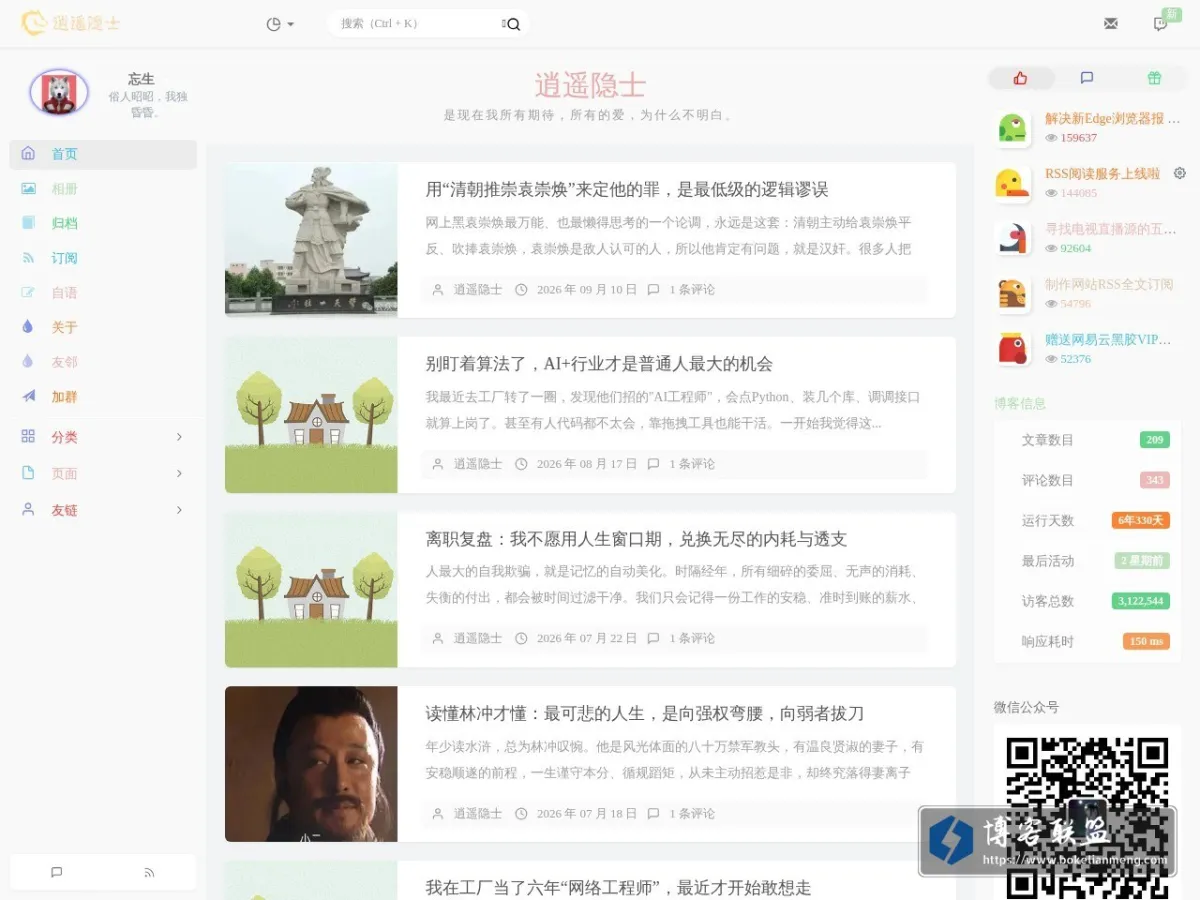1200x900 pixels.
Task: Click the droplet icon beside 友邻
Action: point(28,361)
